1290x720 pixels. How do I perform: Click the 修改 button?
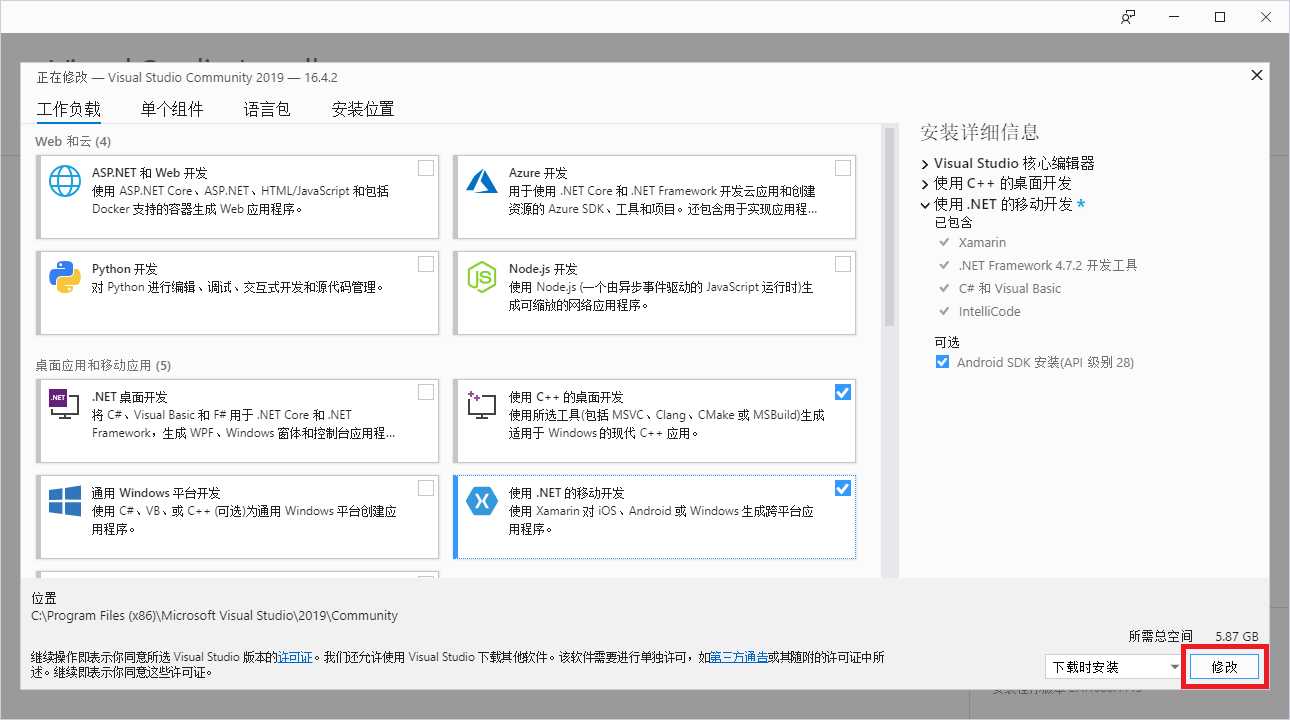point(1225,667)
